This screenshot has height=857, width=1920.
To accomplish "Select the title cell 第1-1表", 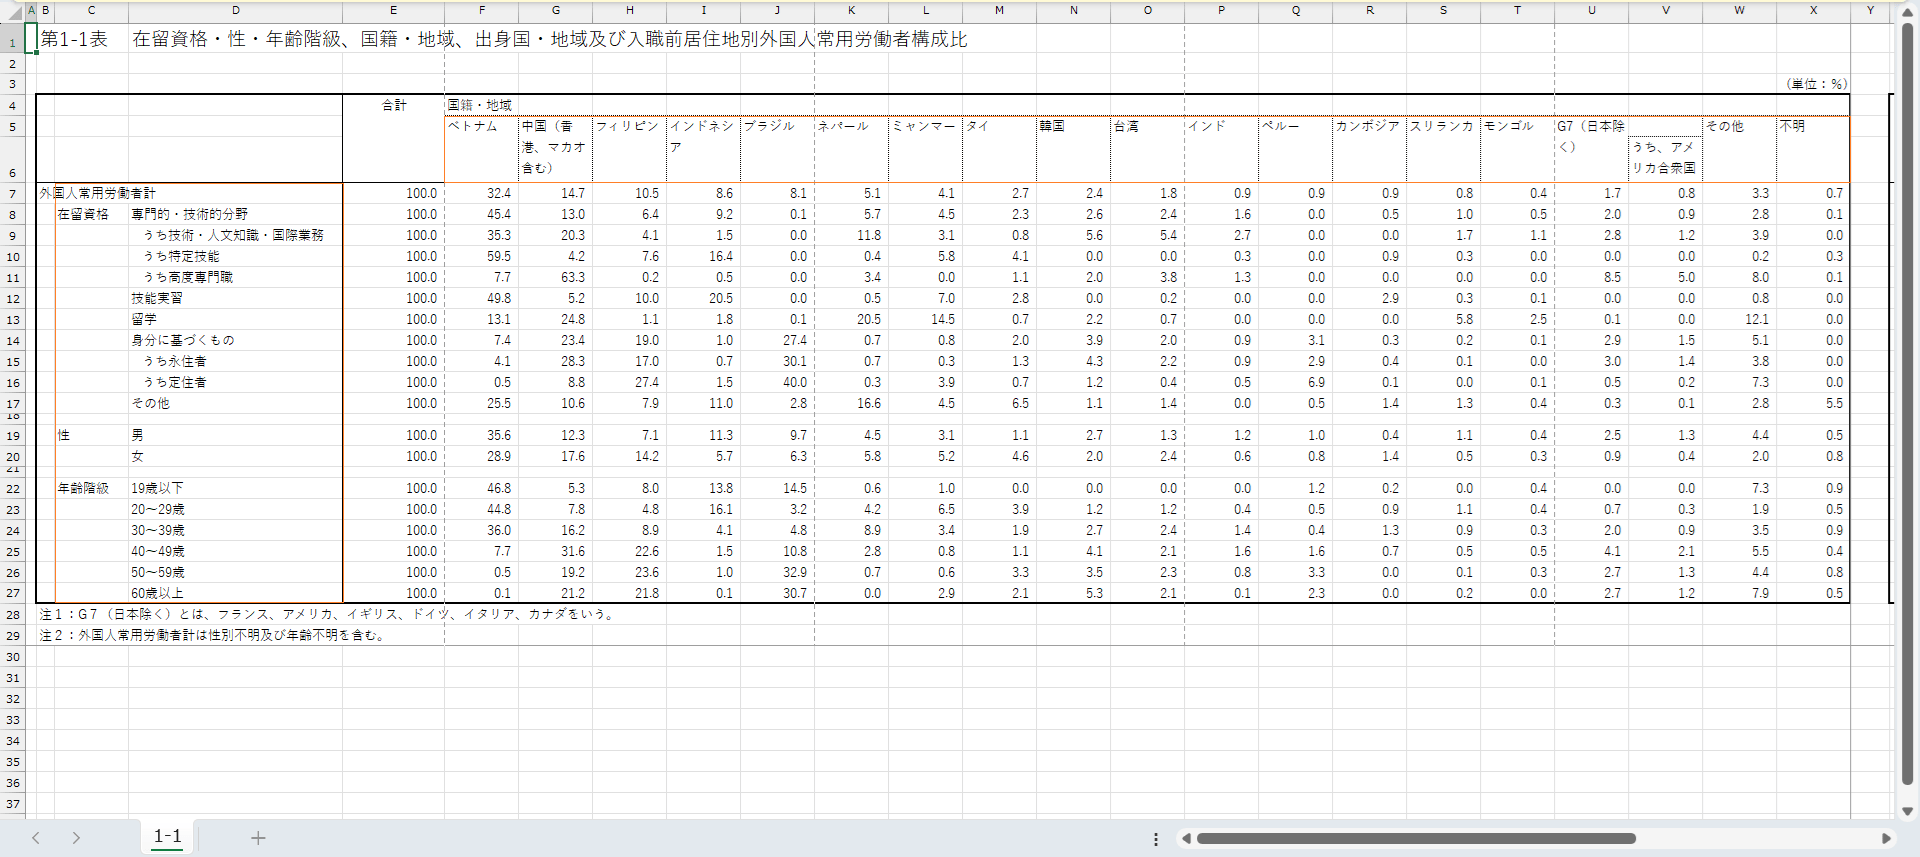I will click(x=74, y=40).
